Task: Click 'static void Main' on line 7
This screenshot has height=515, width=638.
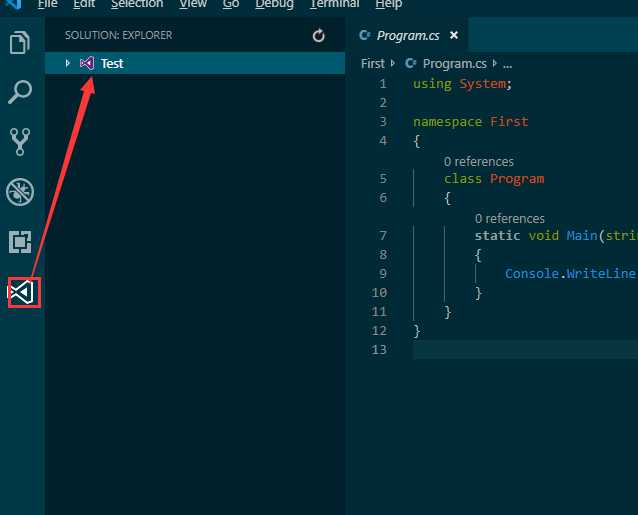Action: point(536,236)
